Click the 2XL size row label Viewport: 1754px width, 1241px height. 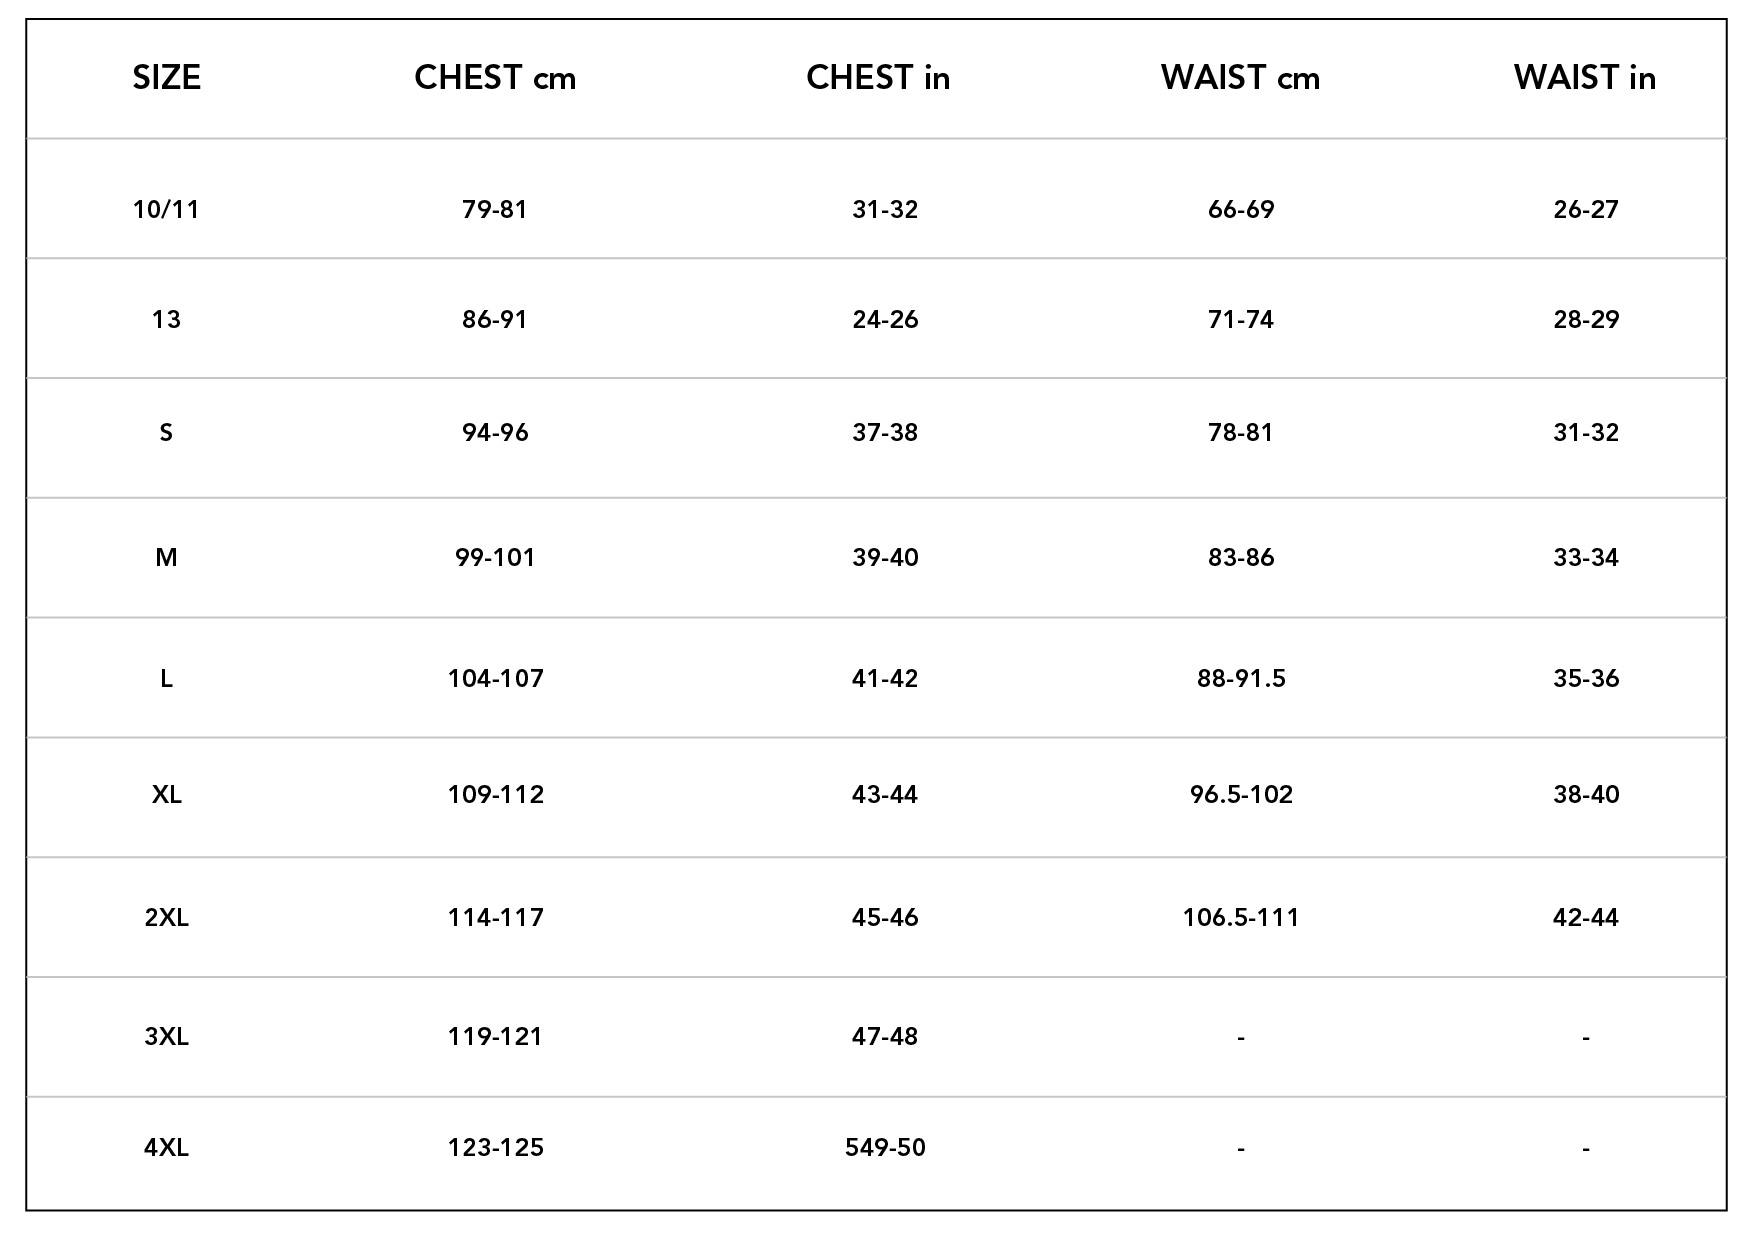click(x=166, y=917)
